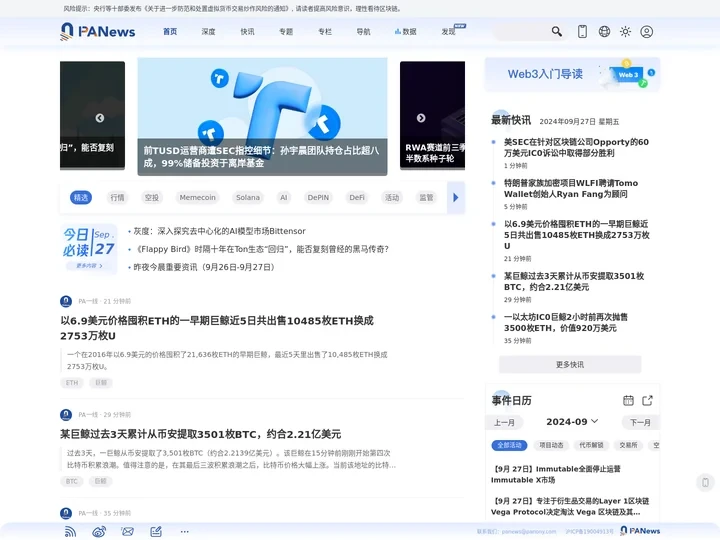Click PA一线 avatar on ETH whale article
Screen dimensions: 720x540
pyautogui.click(x=66, y=301)
